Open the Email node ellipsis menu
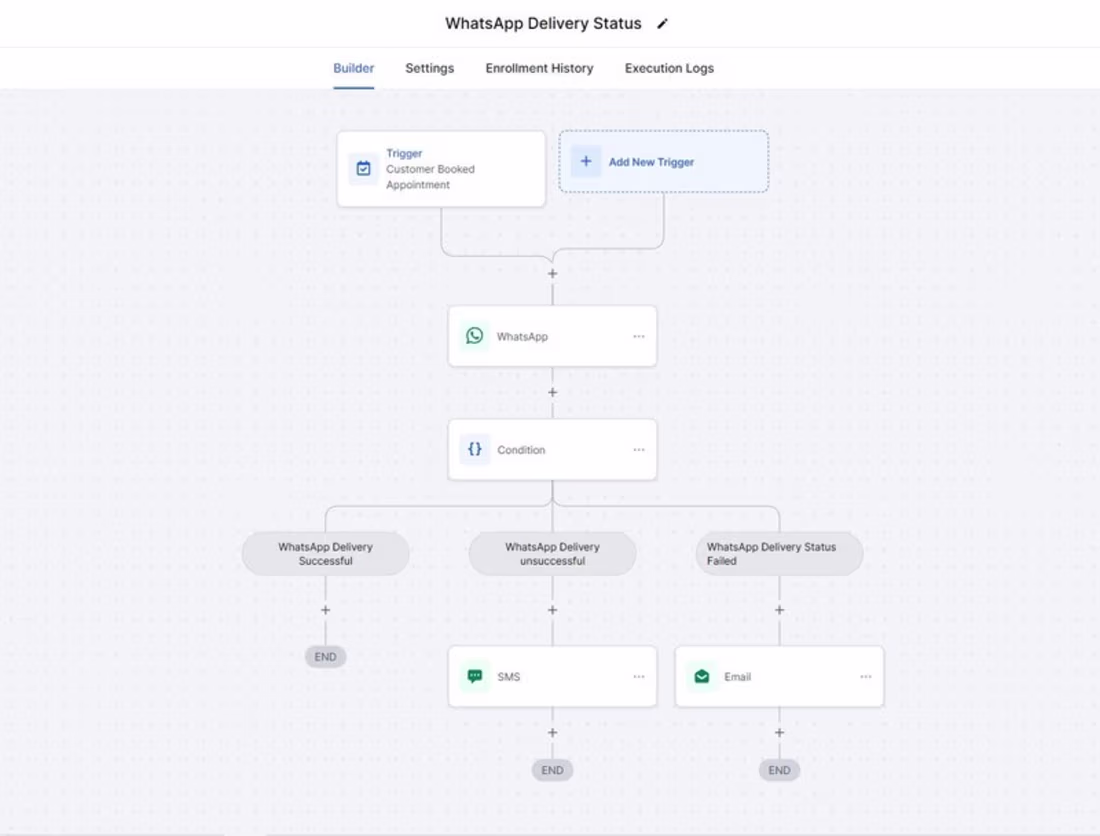1100x836 pixels. [865, 676]
